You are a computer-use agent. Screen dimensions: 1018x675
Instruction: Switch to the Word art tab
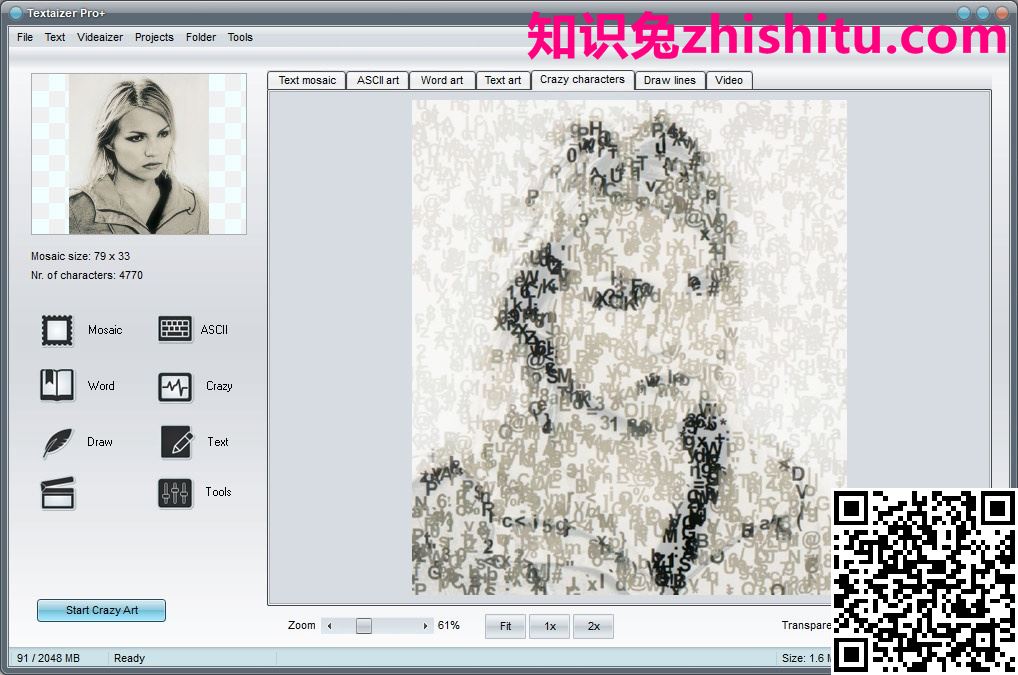442,80
